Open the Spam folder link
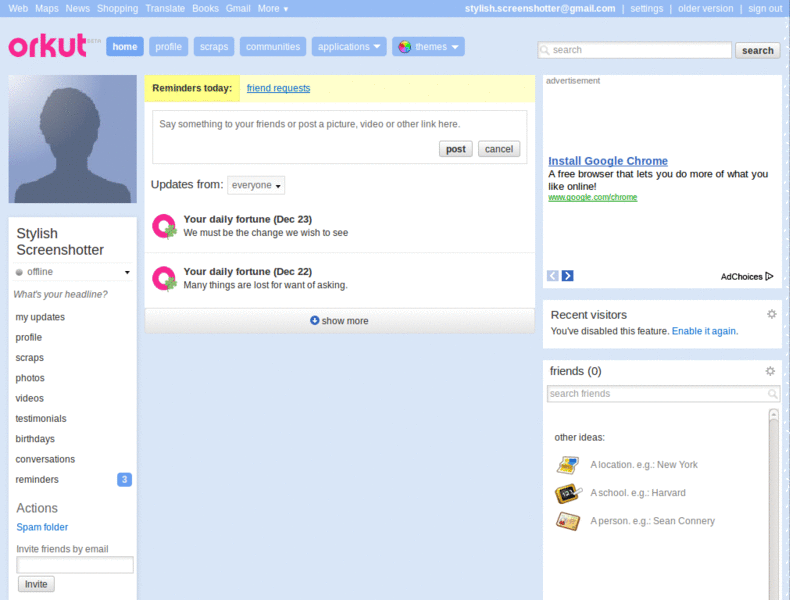 42,527
